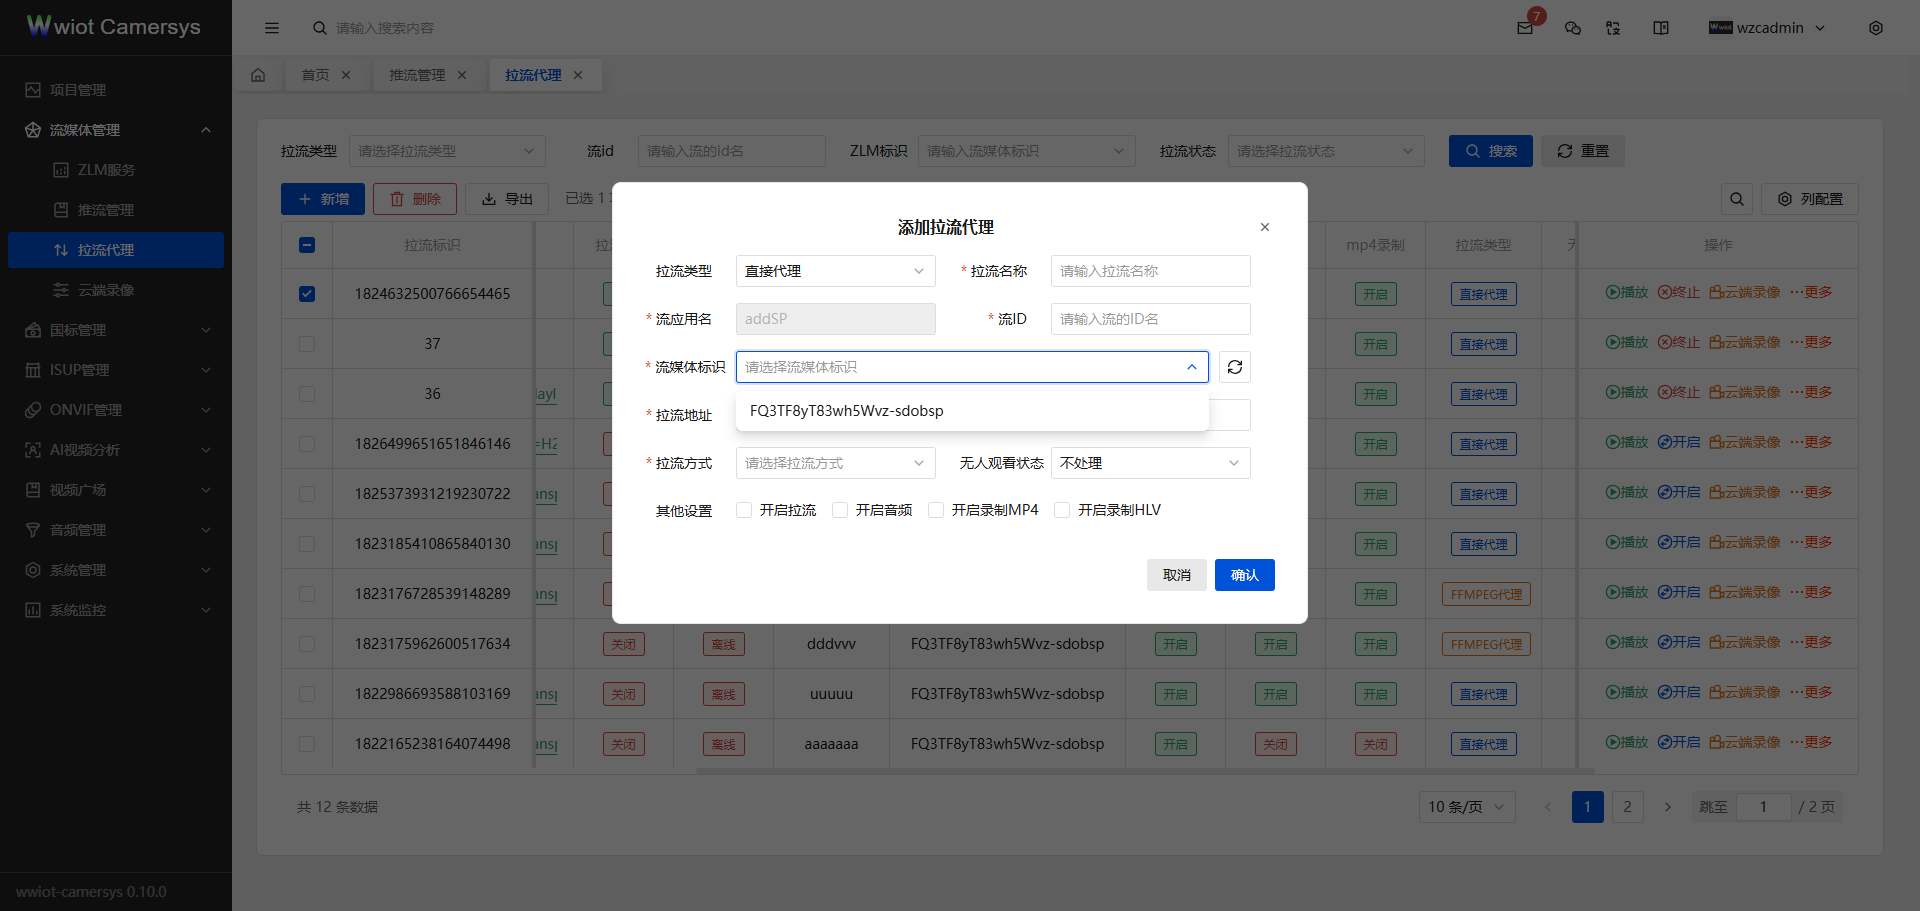Click the search magnifier icon above the table
The image size is (1920, 911).
coord(1737,198)
